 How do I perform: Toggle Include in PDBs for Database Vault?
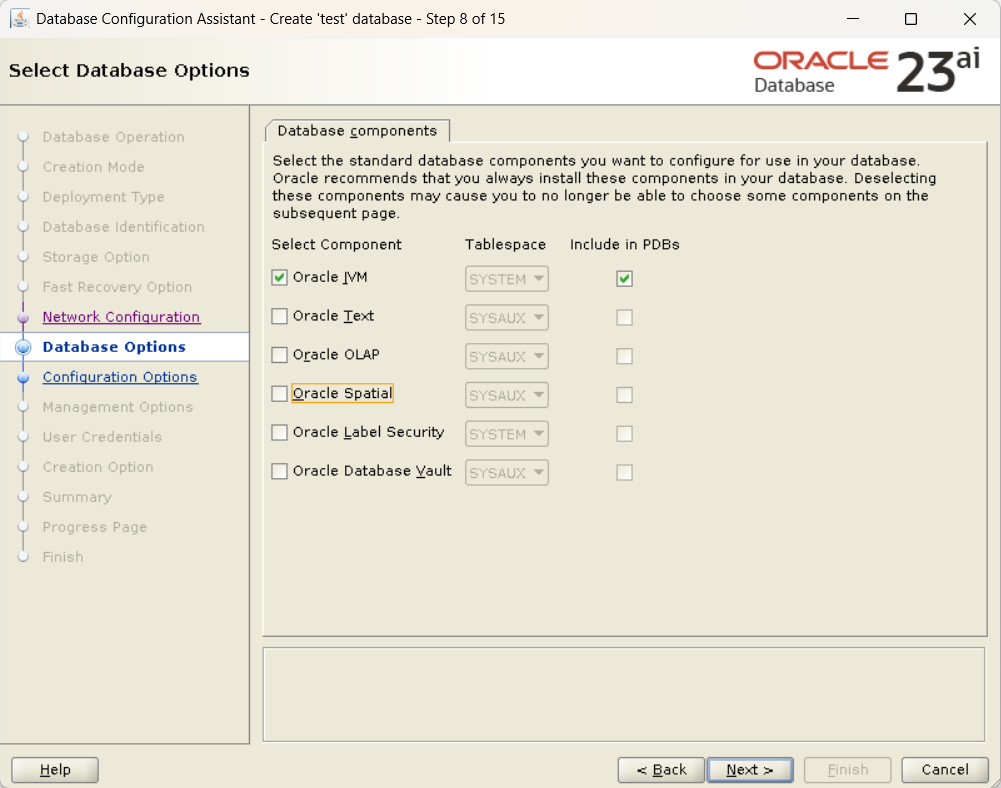(x=624, y=472)
